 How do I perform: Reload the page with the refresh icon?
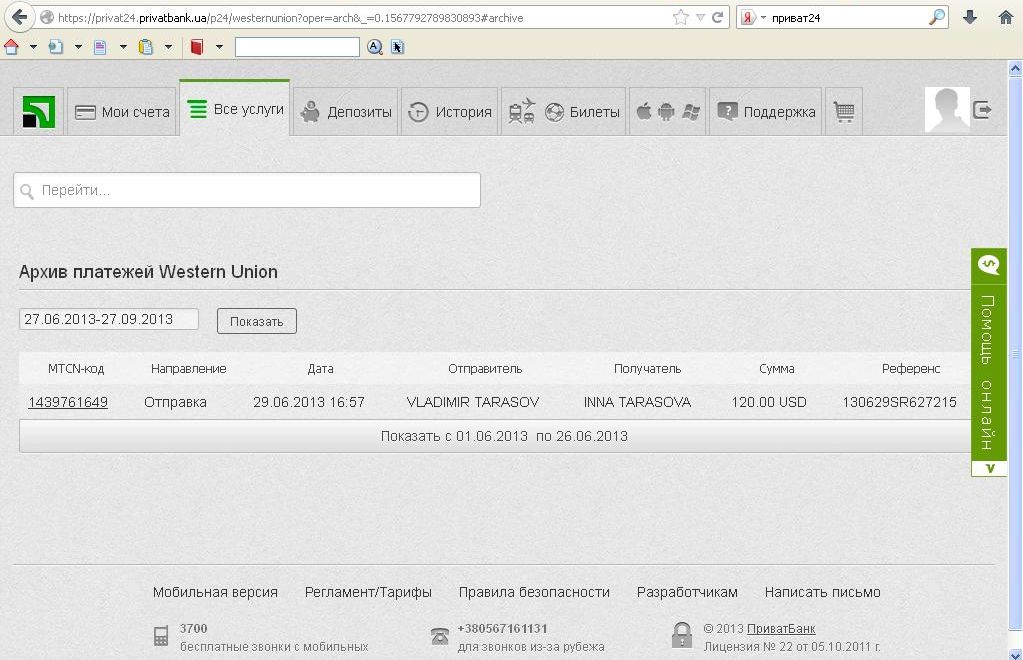tap(717, 18)
